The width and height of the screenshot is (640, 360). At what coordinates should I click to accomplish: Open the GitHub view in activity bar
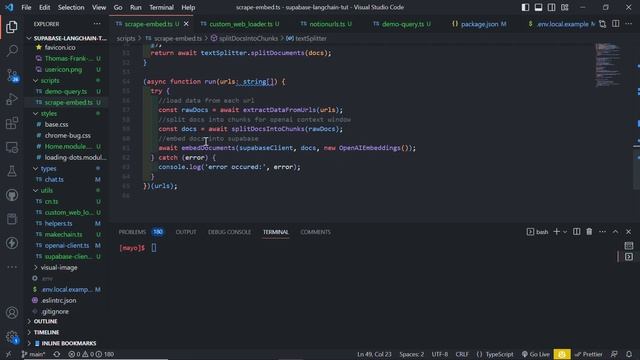click(x=12, y=195)
